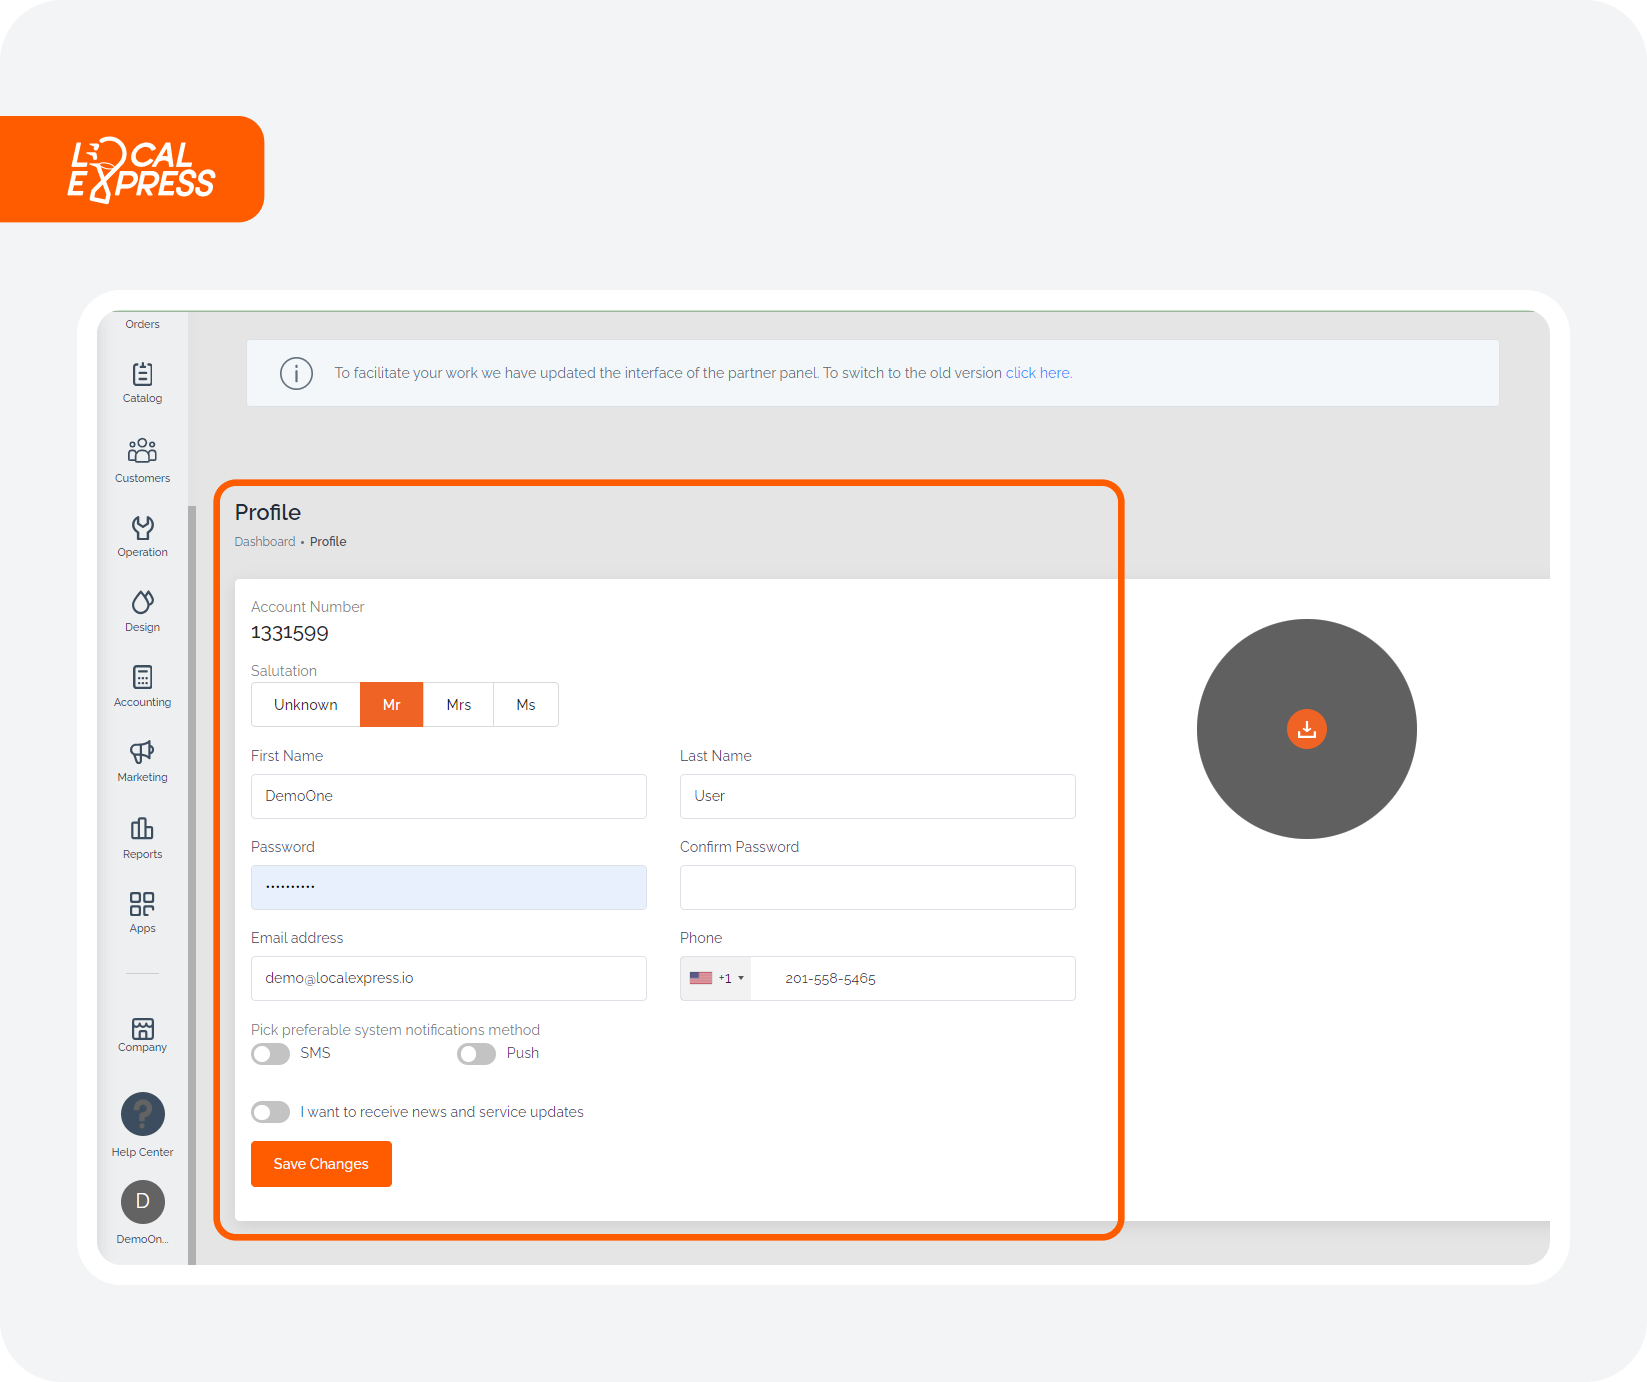Open the Design section

click(x=142, y=608)
